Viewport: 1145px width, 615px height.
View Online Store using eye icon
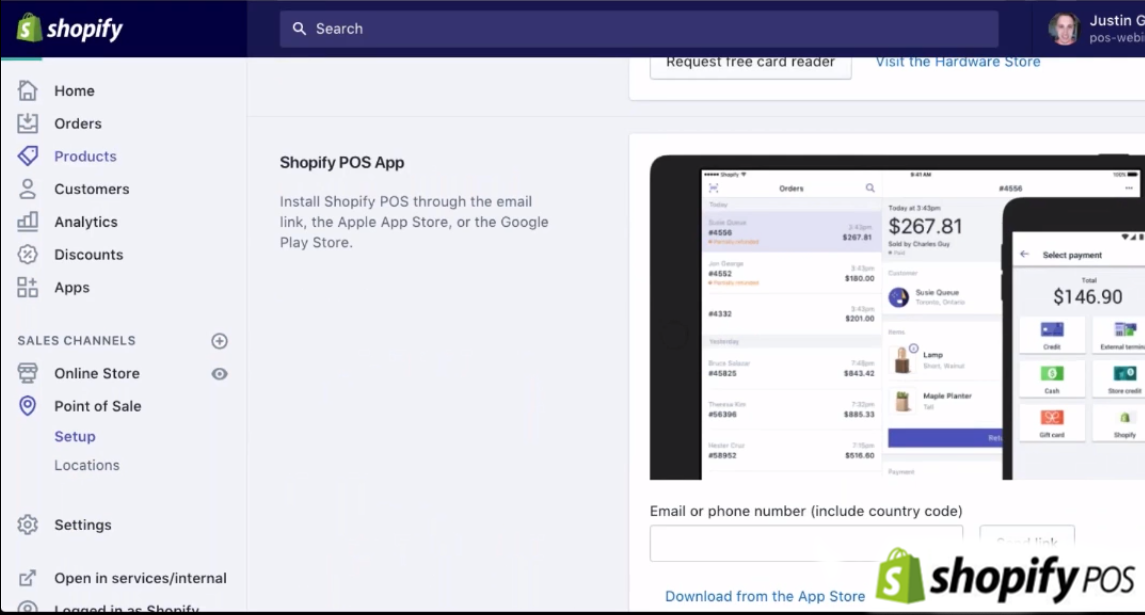click(x=220, y=374)
